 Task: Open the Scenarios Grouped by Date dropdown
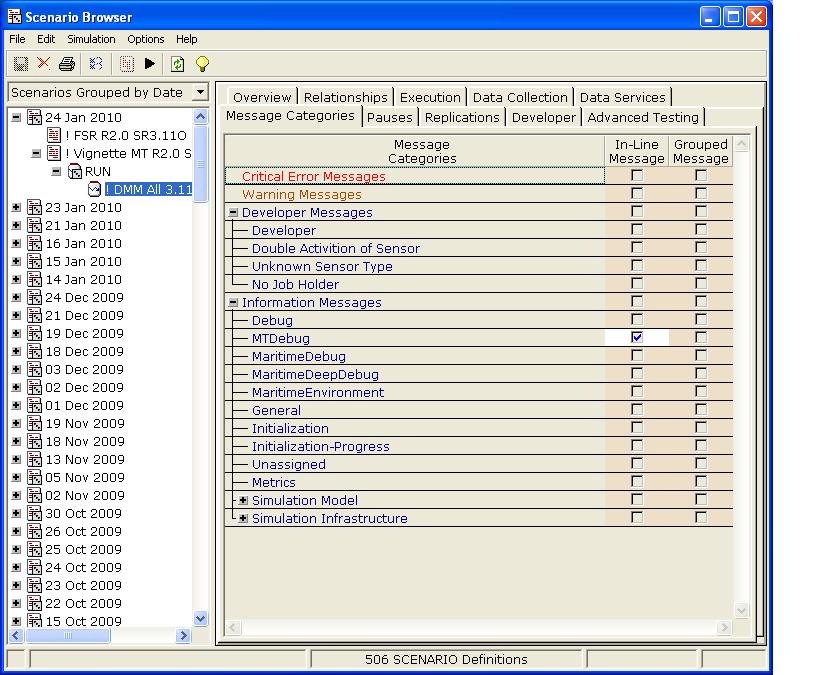click(x=200, y=92)
